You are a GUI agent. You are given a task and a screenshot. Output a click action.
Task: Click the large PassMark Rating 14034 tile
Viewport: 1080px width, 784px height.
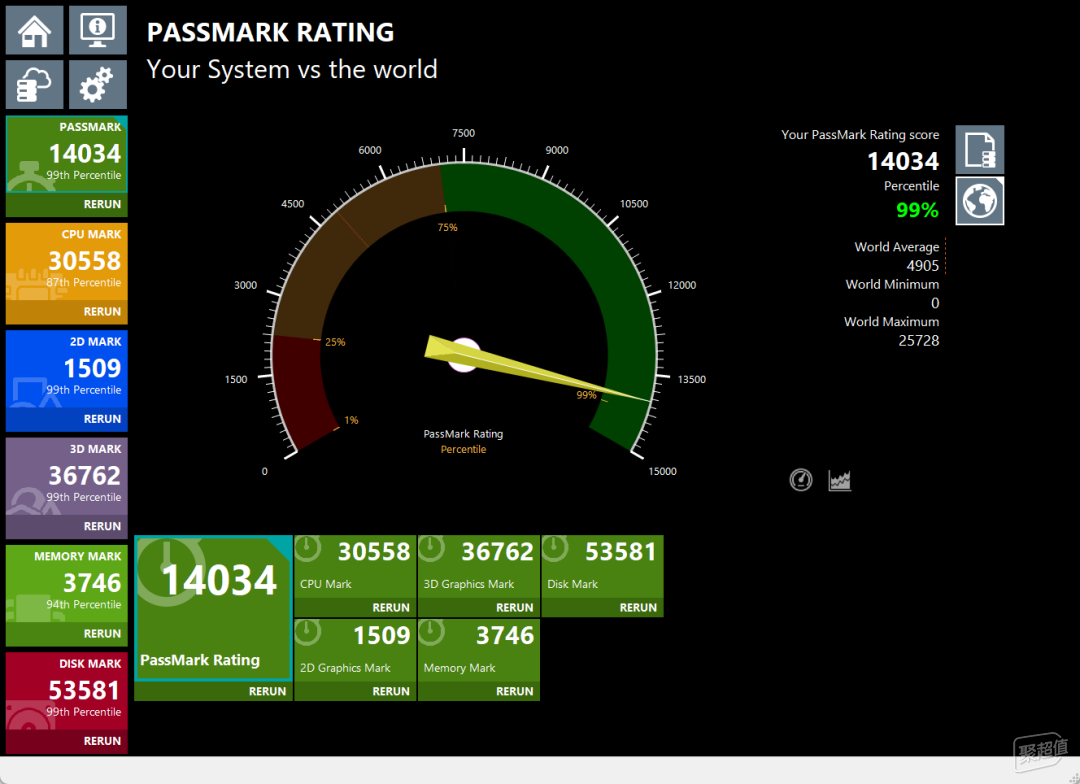point(214,608)
